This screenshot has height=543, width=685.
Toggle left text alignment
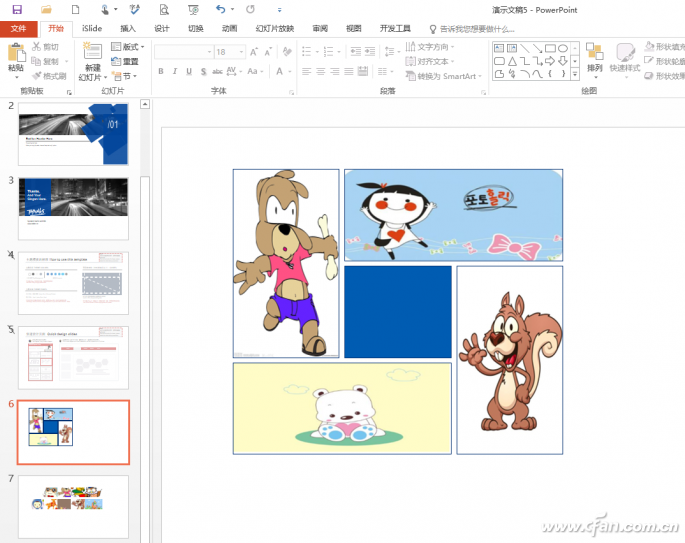click(306, 71)
